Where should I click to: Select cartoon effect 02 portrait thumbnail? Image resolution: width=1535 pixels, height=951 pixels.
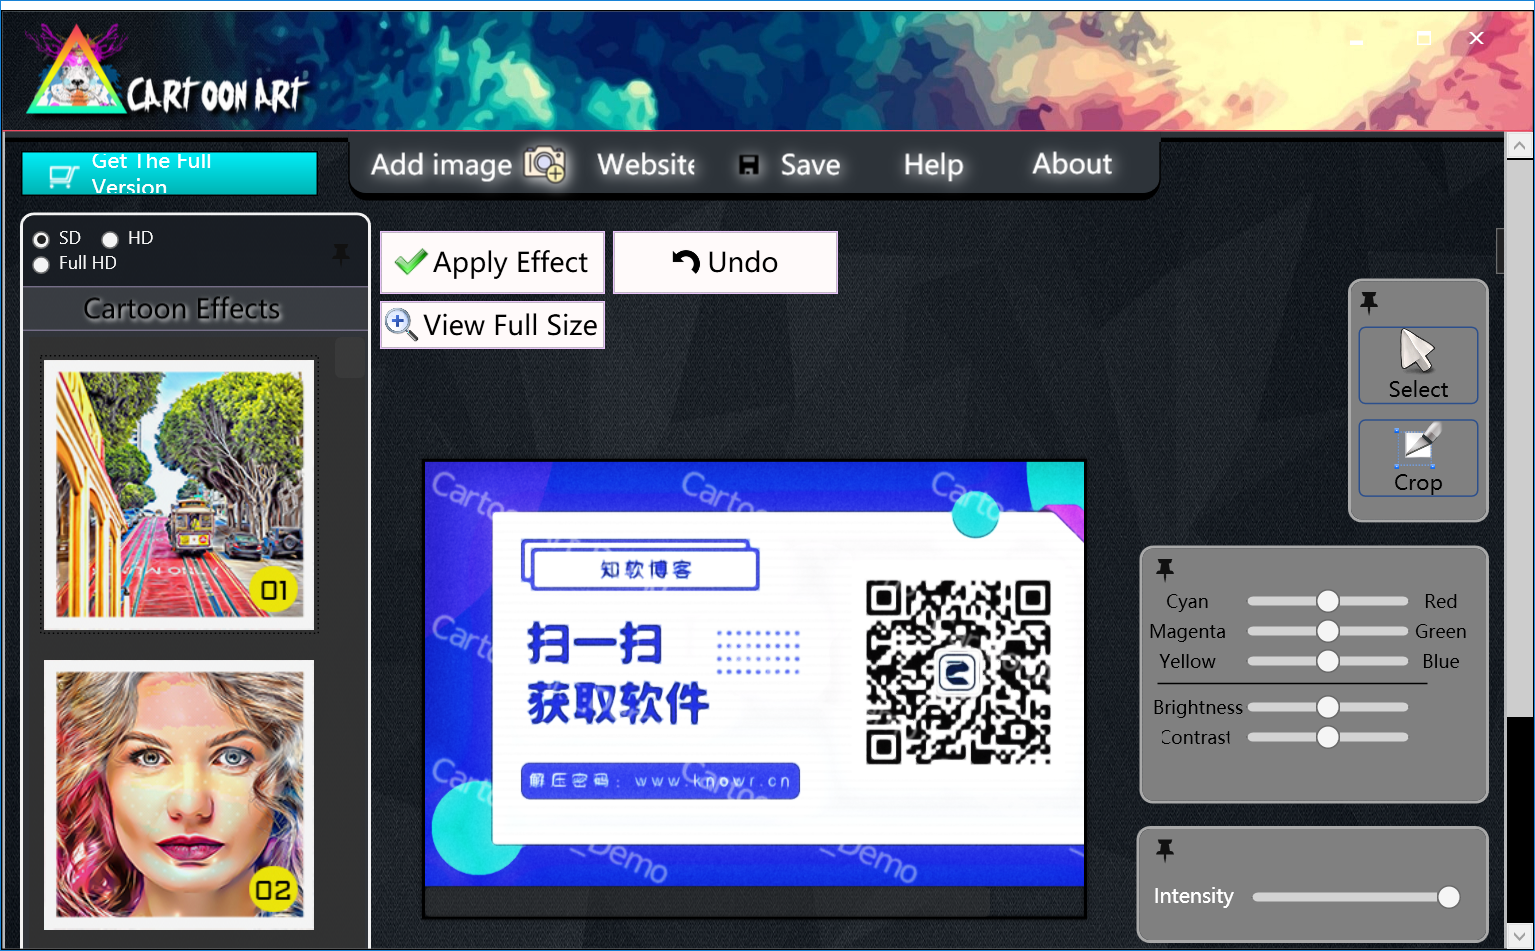(179, 795)
